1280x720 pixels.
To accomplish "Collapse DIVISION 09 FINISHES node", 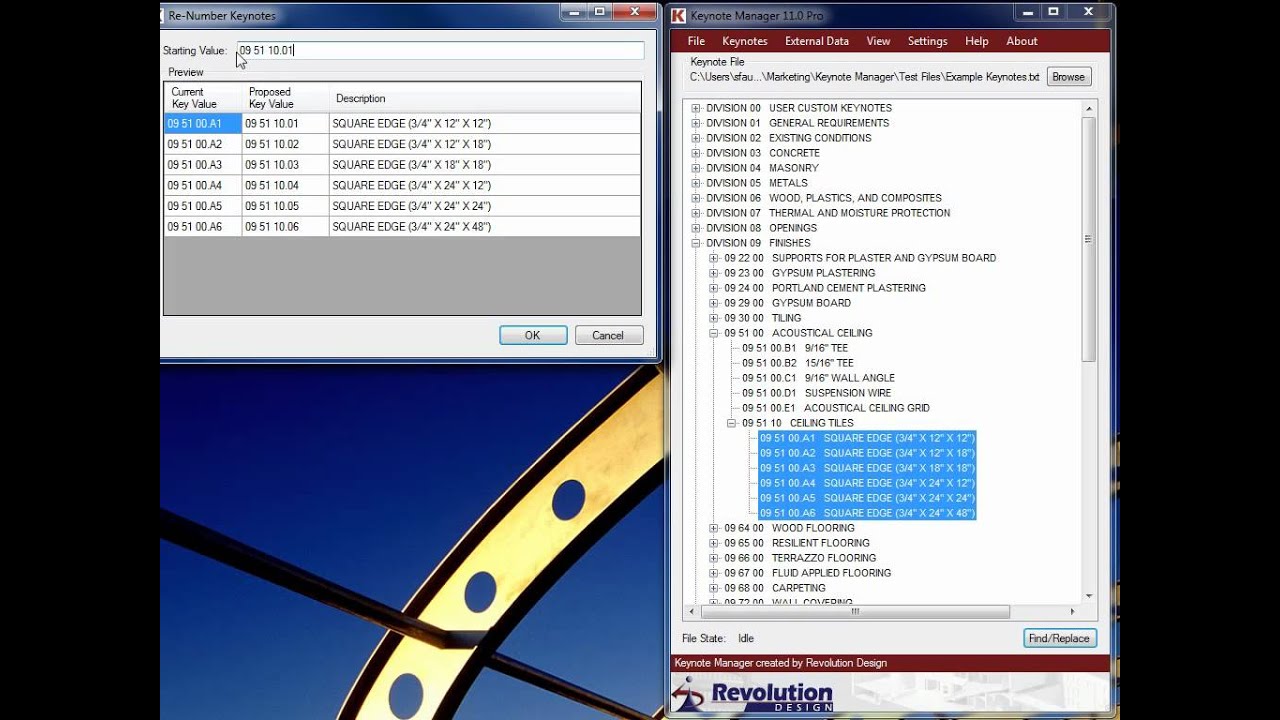I will coord(697,243).
